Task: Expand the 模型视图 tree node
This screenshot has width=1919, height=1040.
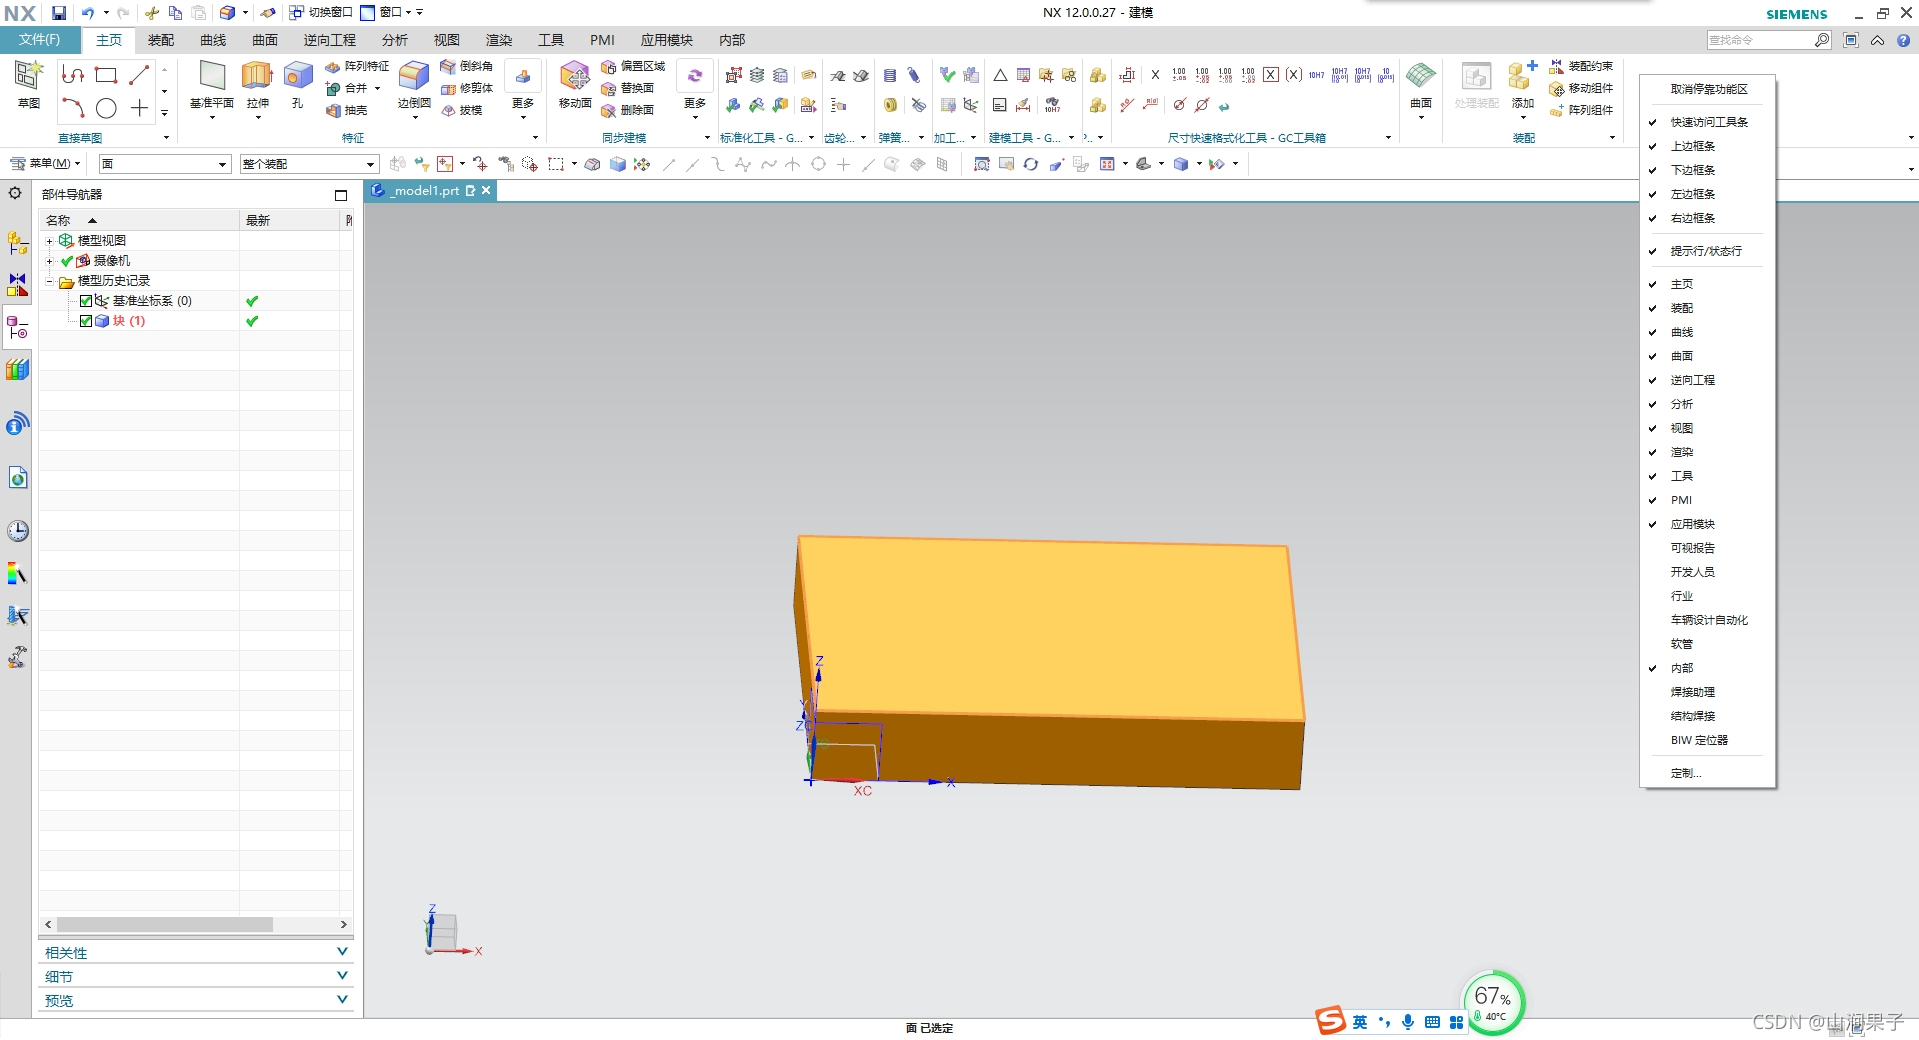Action: click(x=49, y=241)
